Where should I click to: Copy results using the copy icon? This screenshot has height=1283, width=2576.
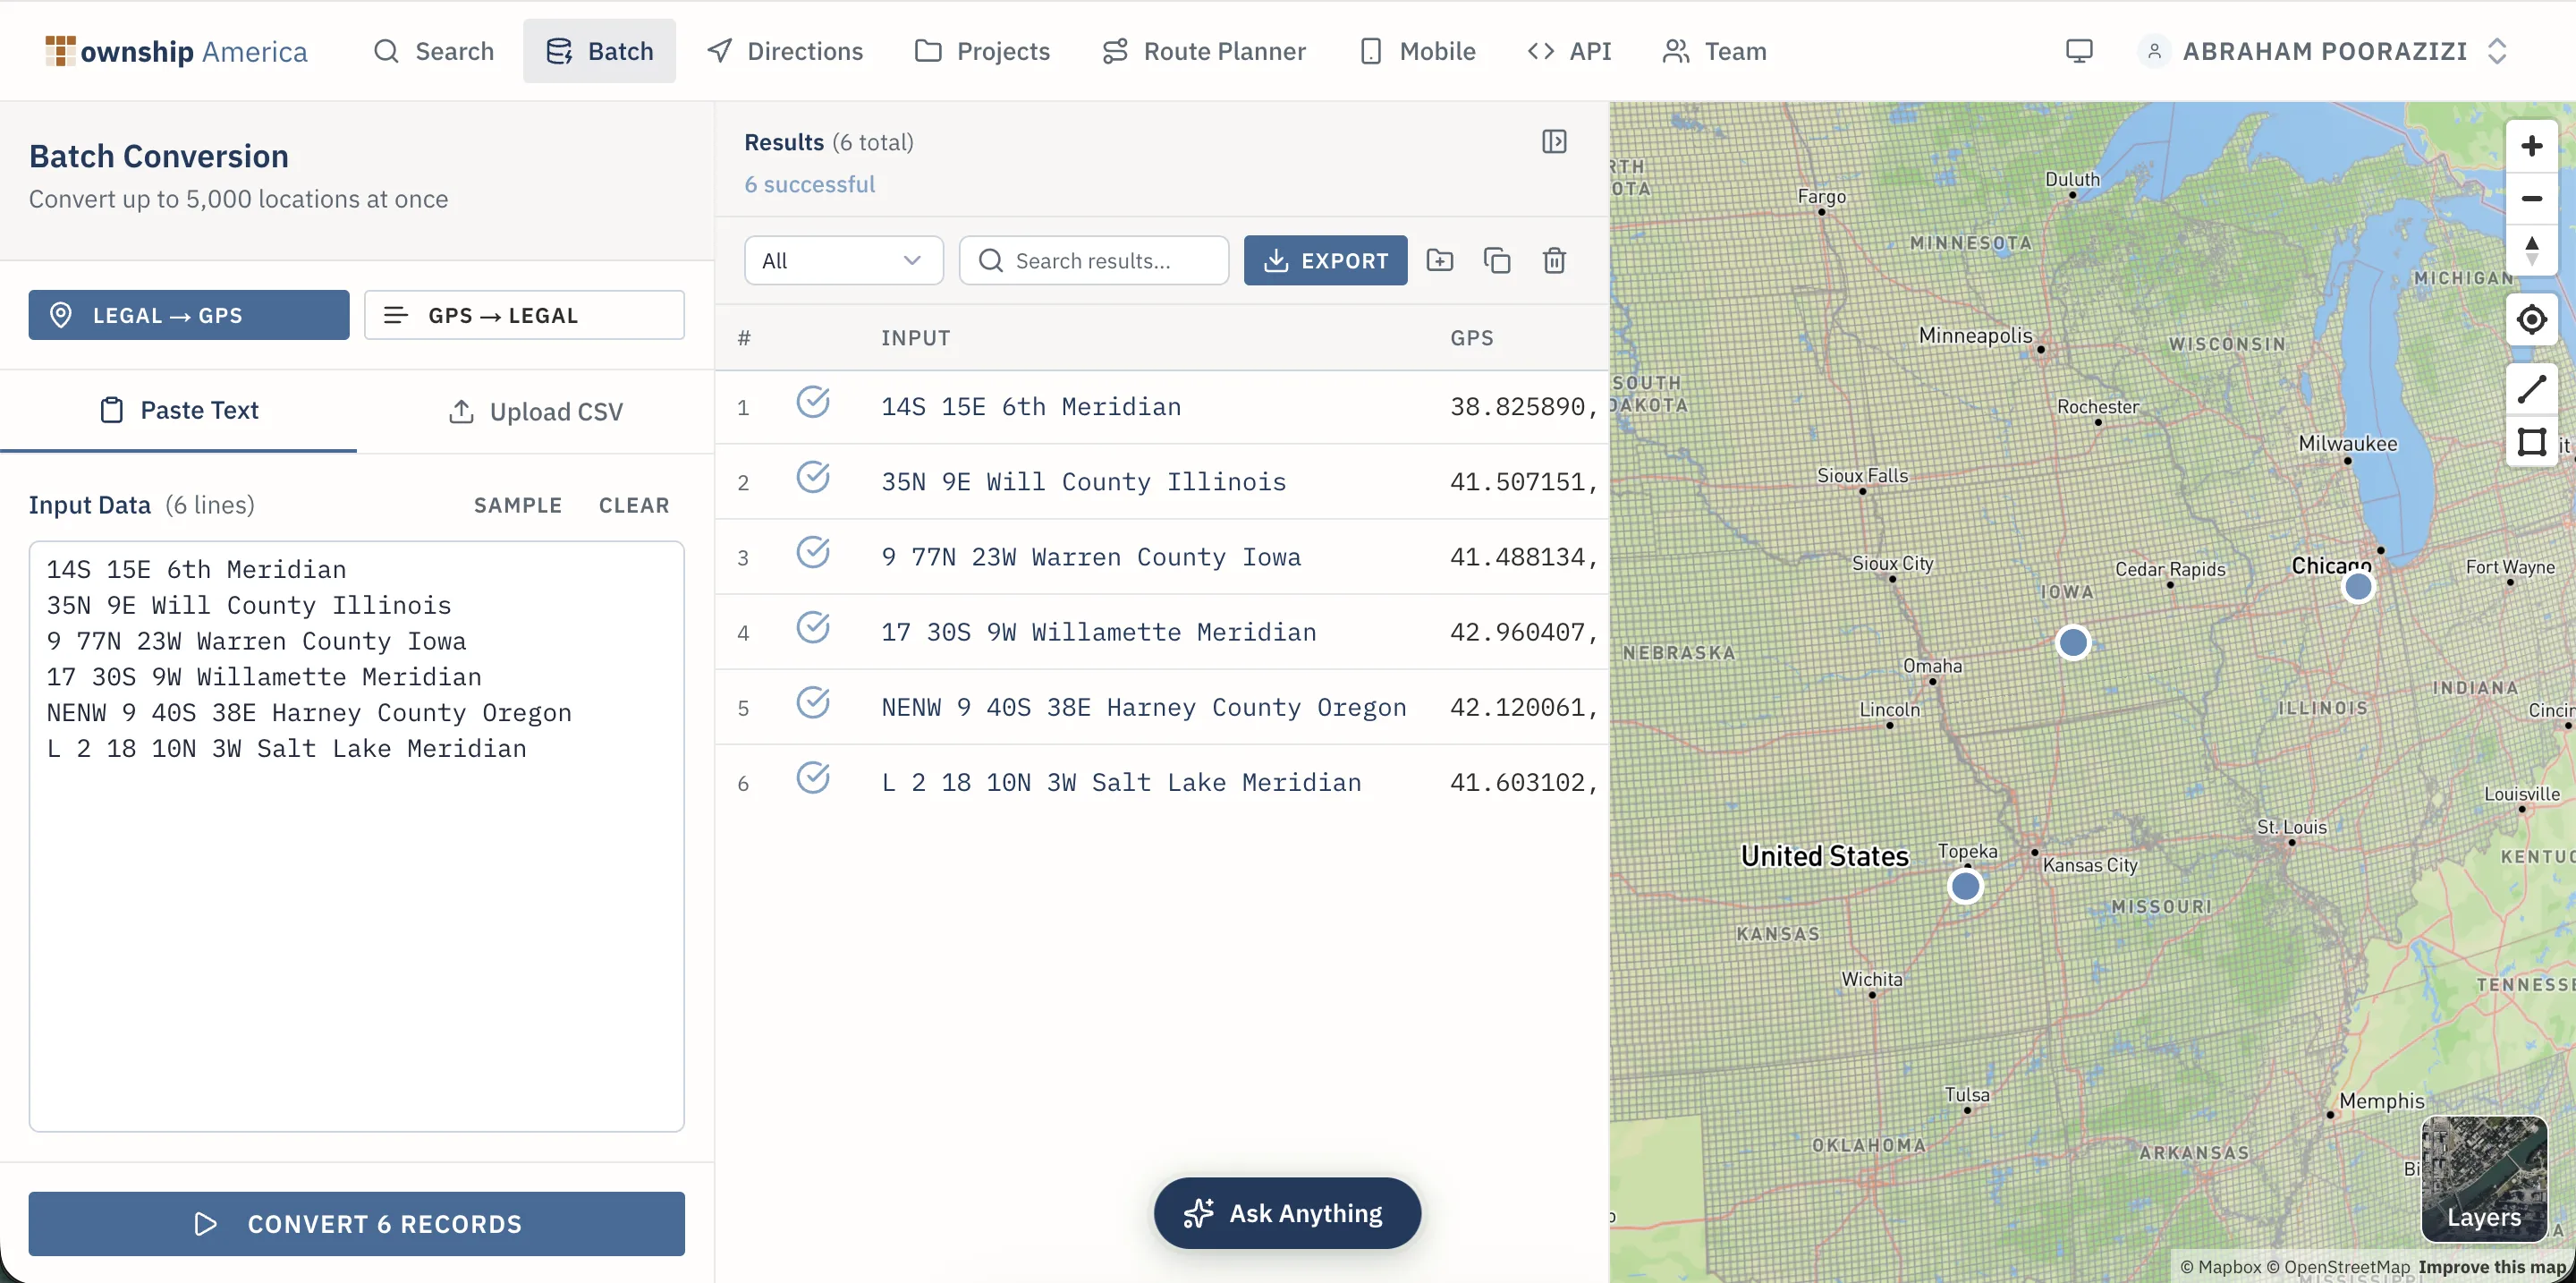(x=1496, y=261)
